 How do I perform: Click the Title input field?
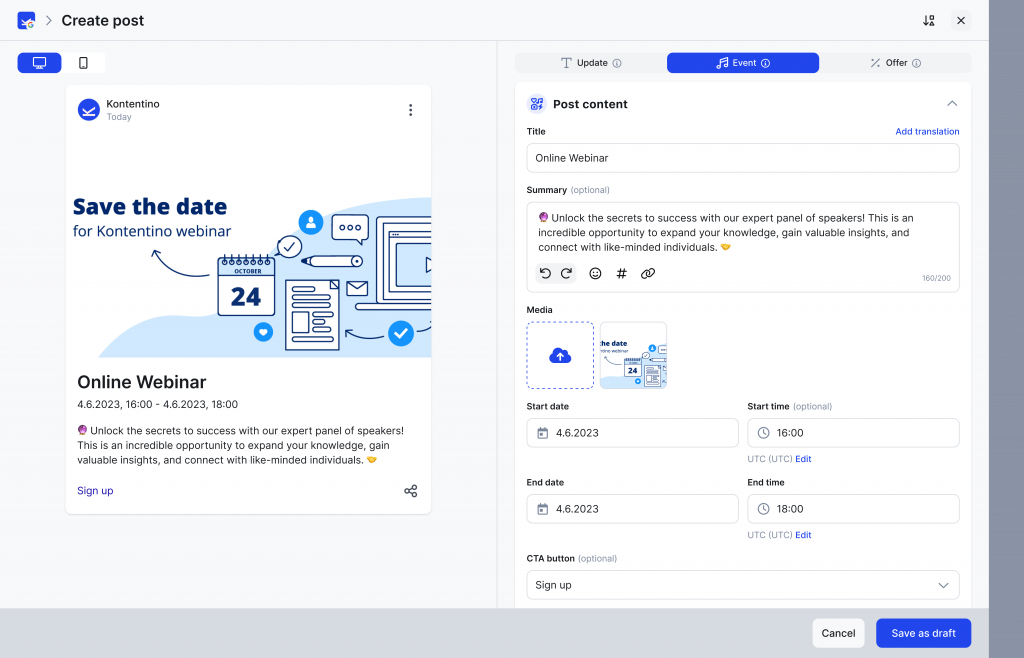742,158
